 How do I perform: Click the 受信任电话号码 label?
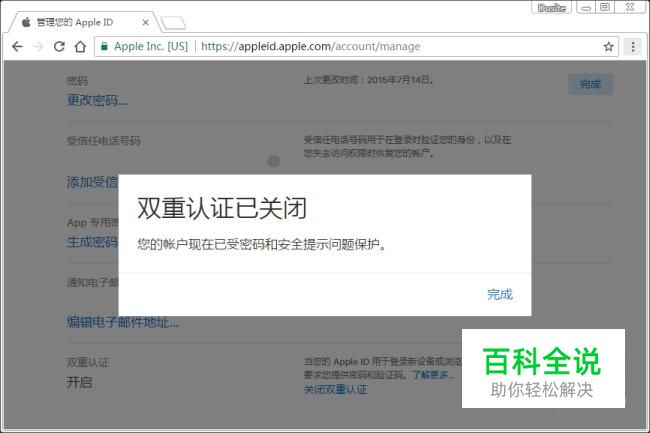104,141
